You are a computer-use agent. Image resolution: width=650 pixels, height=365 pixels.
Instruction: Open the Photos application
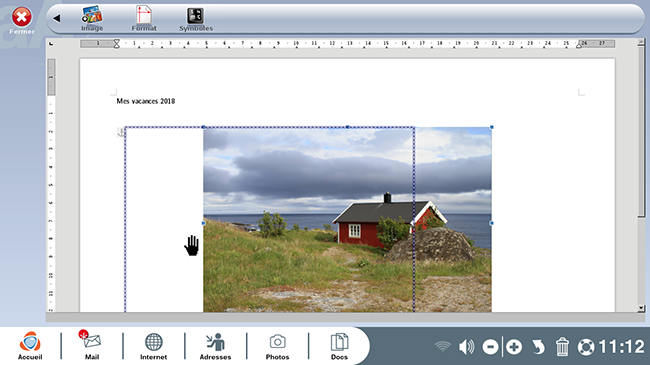click(277, 346)
